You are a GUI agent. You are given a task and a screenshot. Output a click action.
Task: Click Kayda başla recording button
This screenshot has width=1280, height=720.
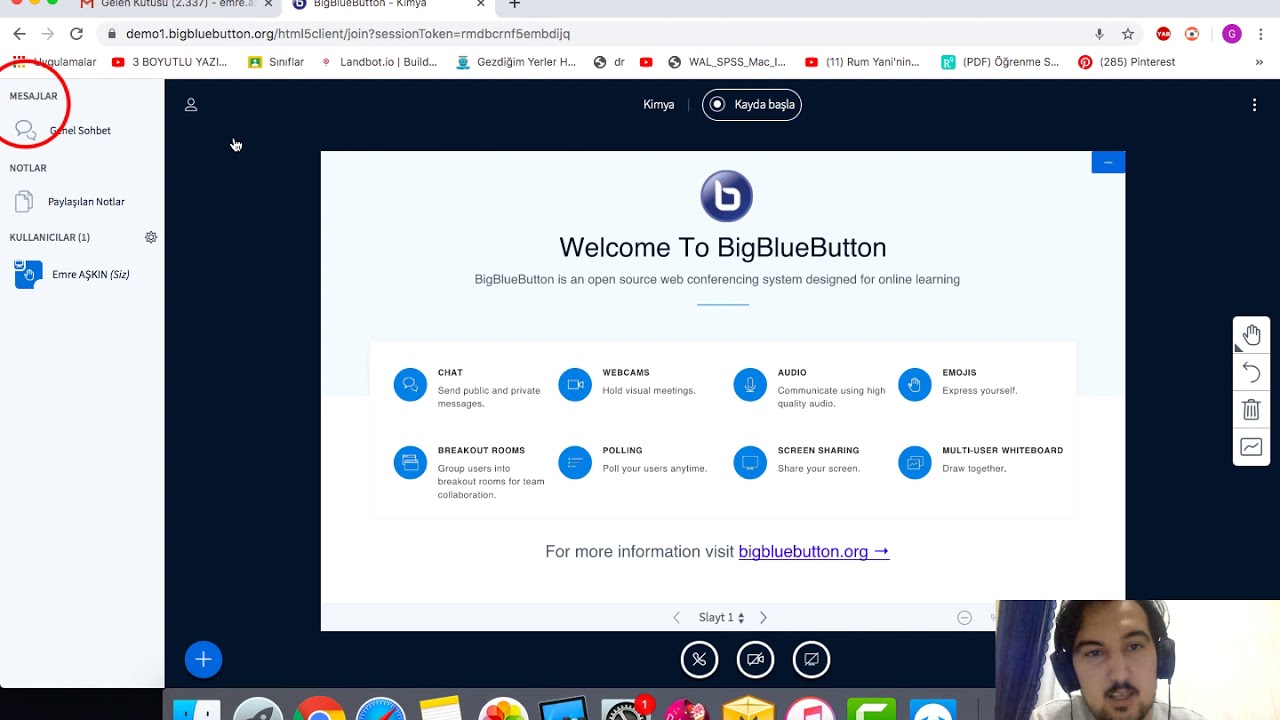752,105
